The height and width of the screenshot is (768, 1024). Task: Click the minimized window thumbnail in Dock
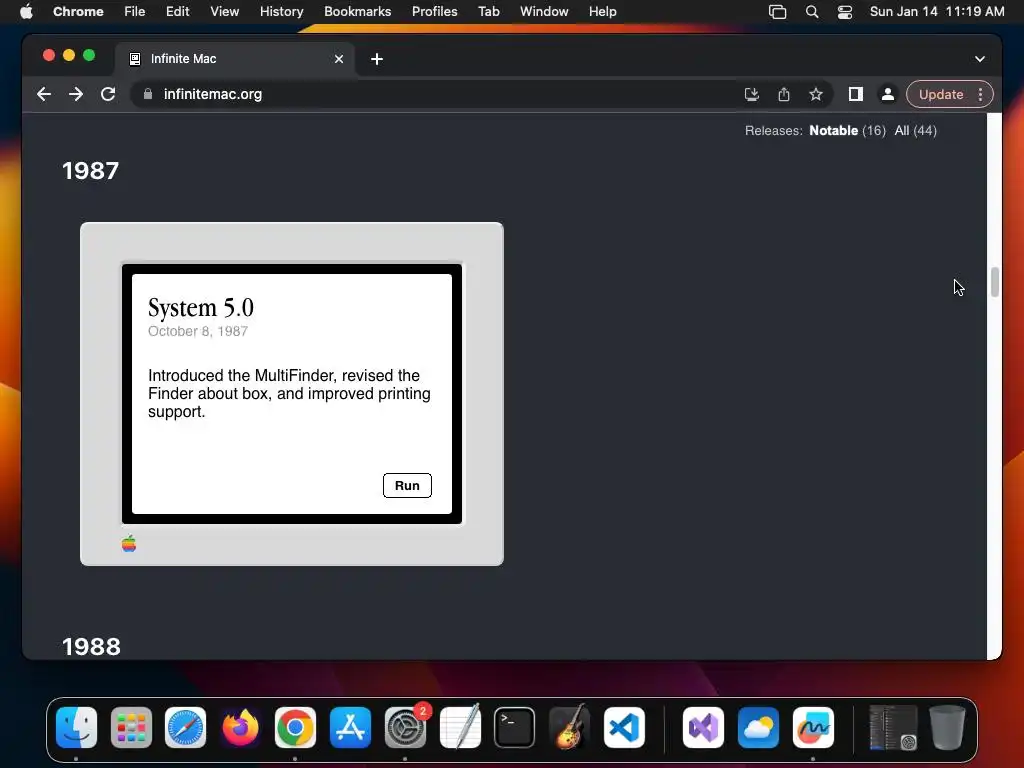(893, 727)
